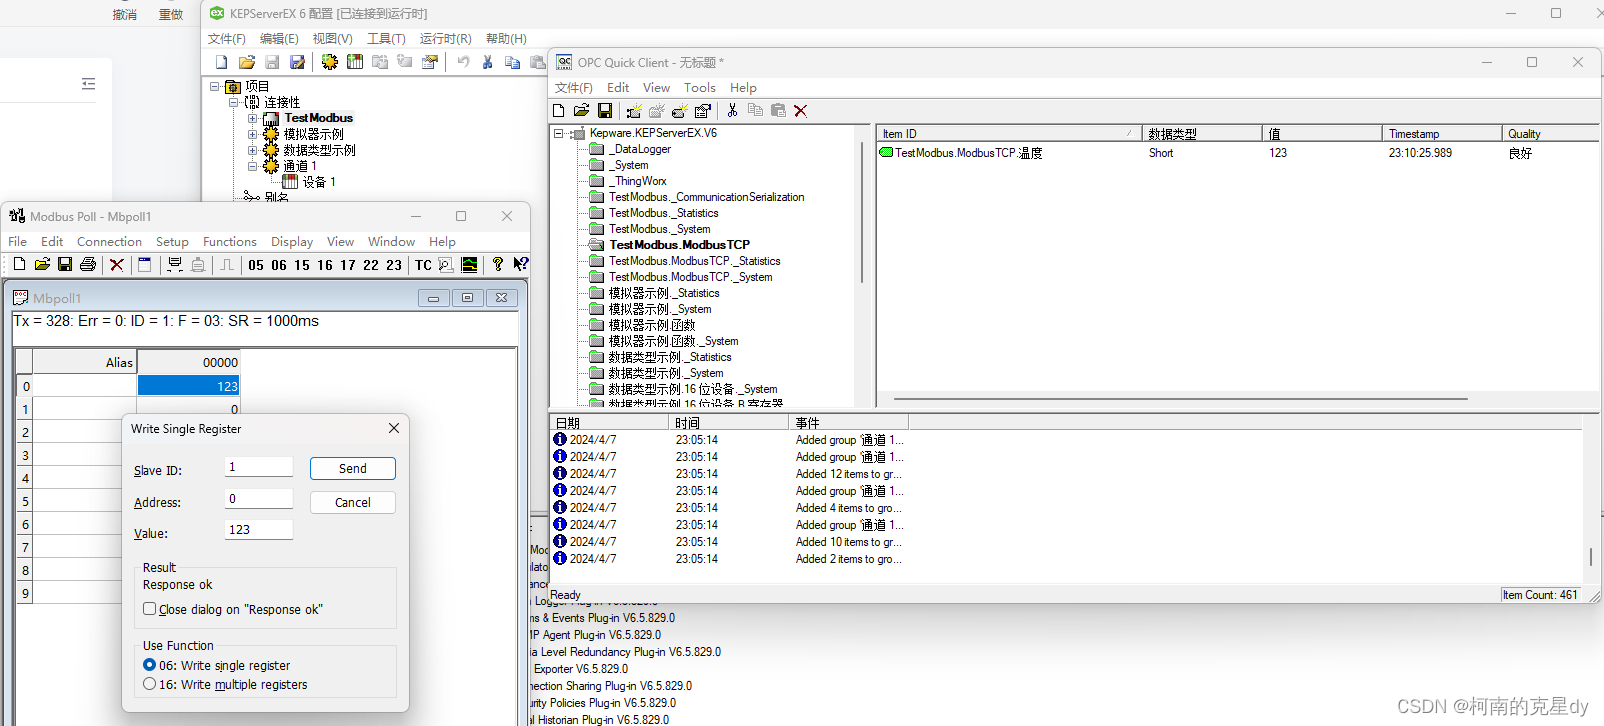Open real-time chart icon in Modbus Poll
The image size is (1604, 726).
point(469,264)
